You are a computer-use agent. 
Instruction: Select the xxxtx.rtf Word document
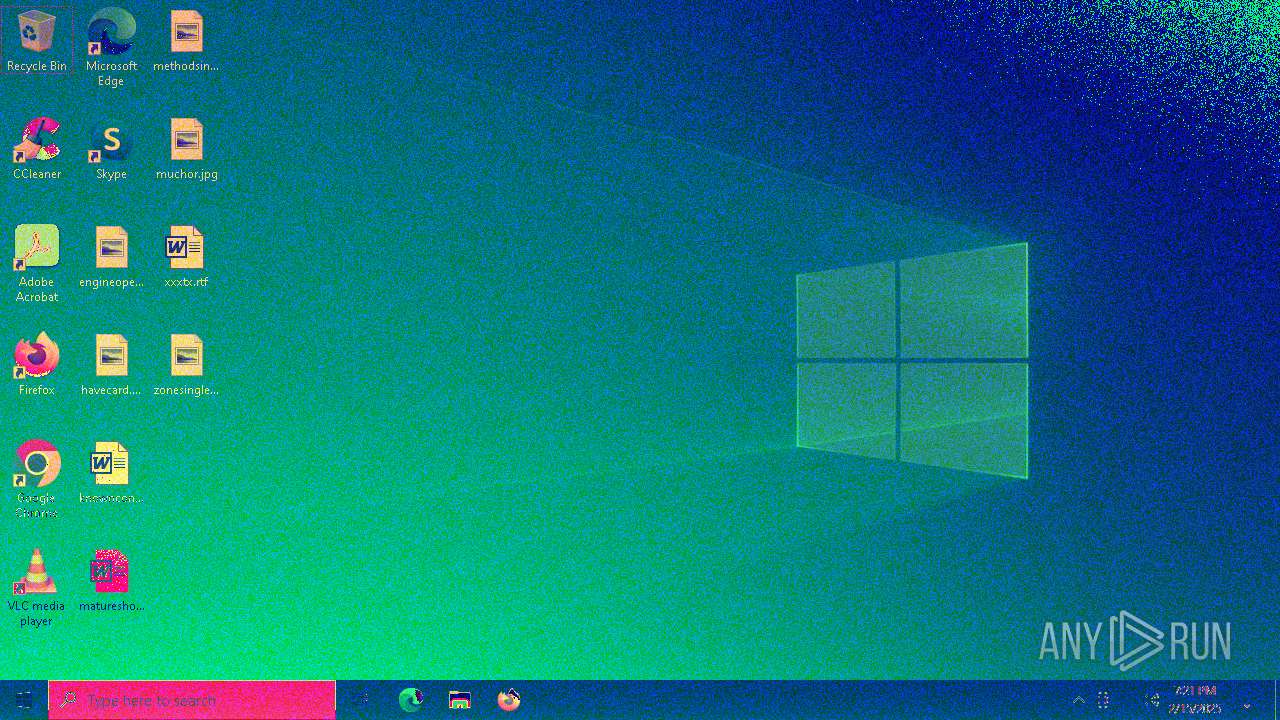click(x=186, y=257)
